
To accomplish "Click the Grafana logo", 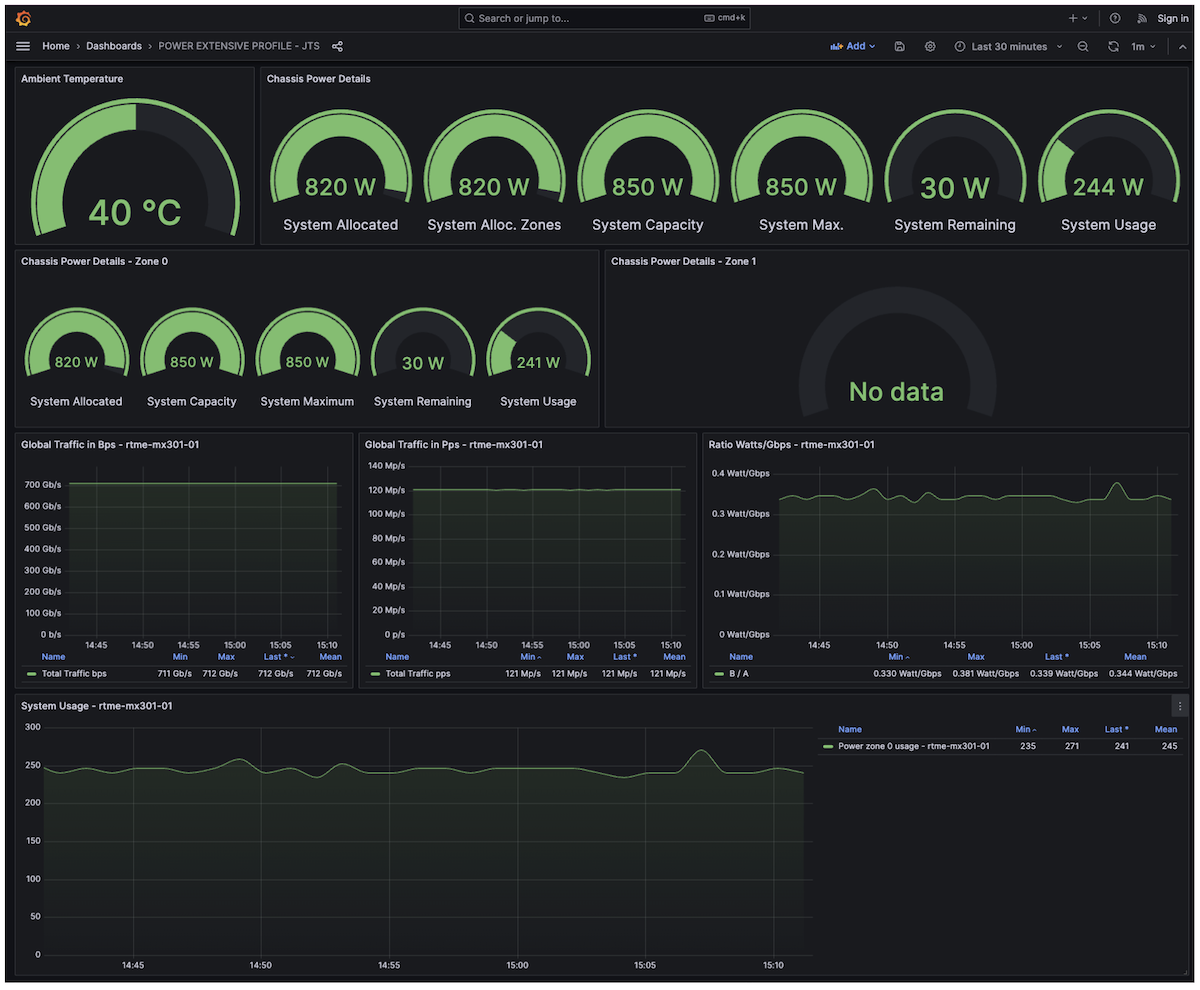I will 22,17.
